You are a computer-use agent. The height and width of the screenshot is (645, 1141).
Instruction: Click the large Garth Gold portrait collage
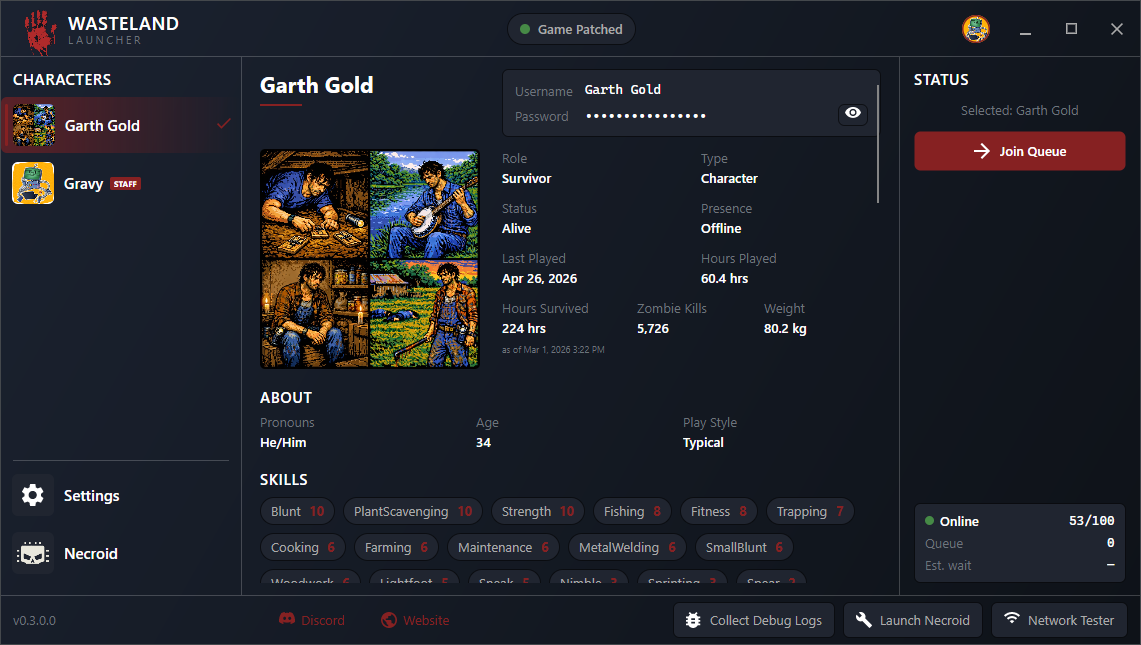(370, 259)
